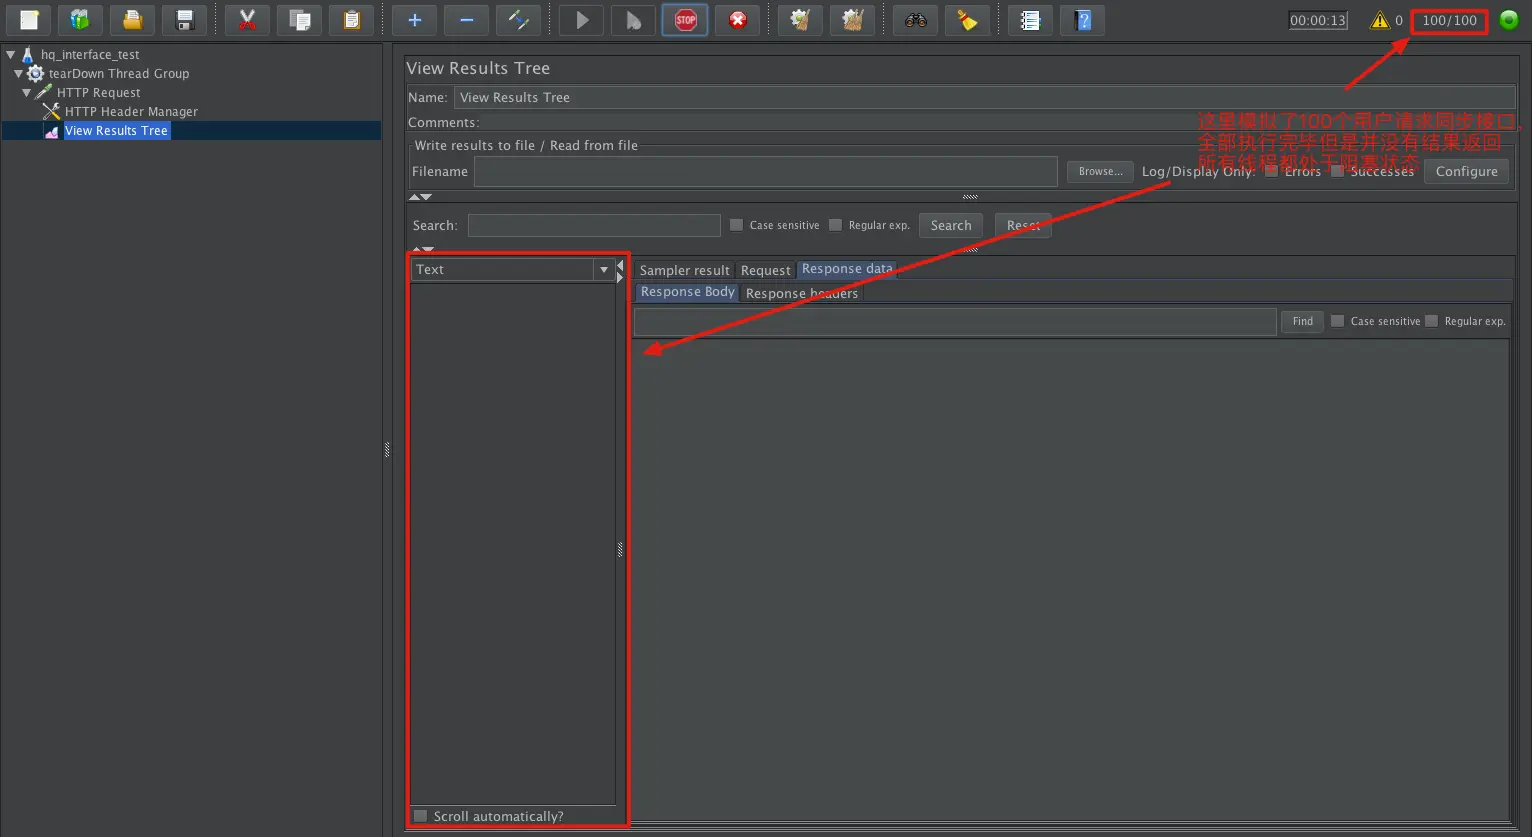Viewport: 1532px width, 837px height.
Task: Toggle Case sensitive beside the Search field
Action: click(736, 225)
